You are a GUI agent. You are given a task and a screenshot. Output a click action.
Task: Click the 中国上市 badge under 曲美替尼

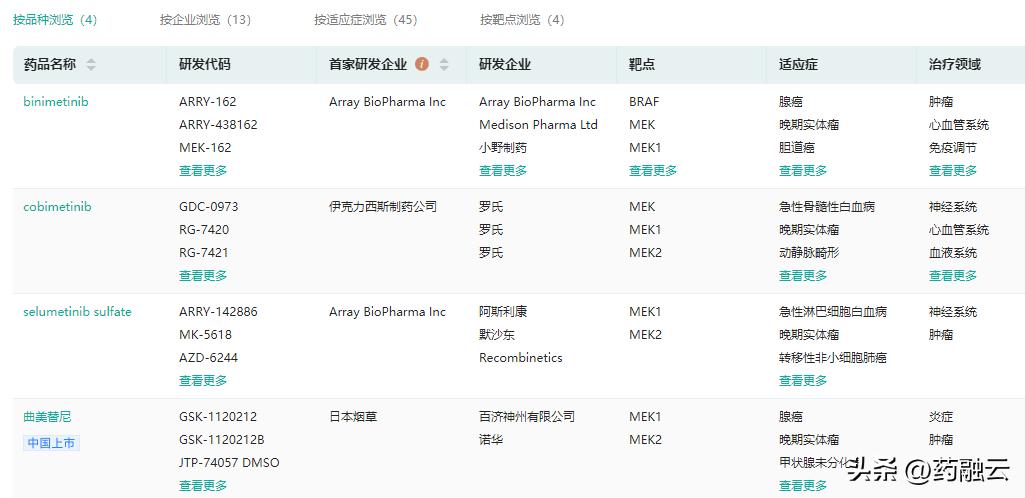51,443
